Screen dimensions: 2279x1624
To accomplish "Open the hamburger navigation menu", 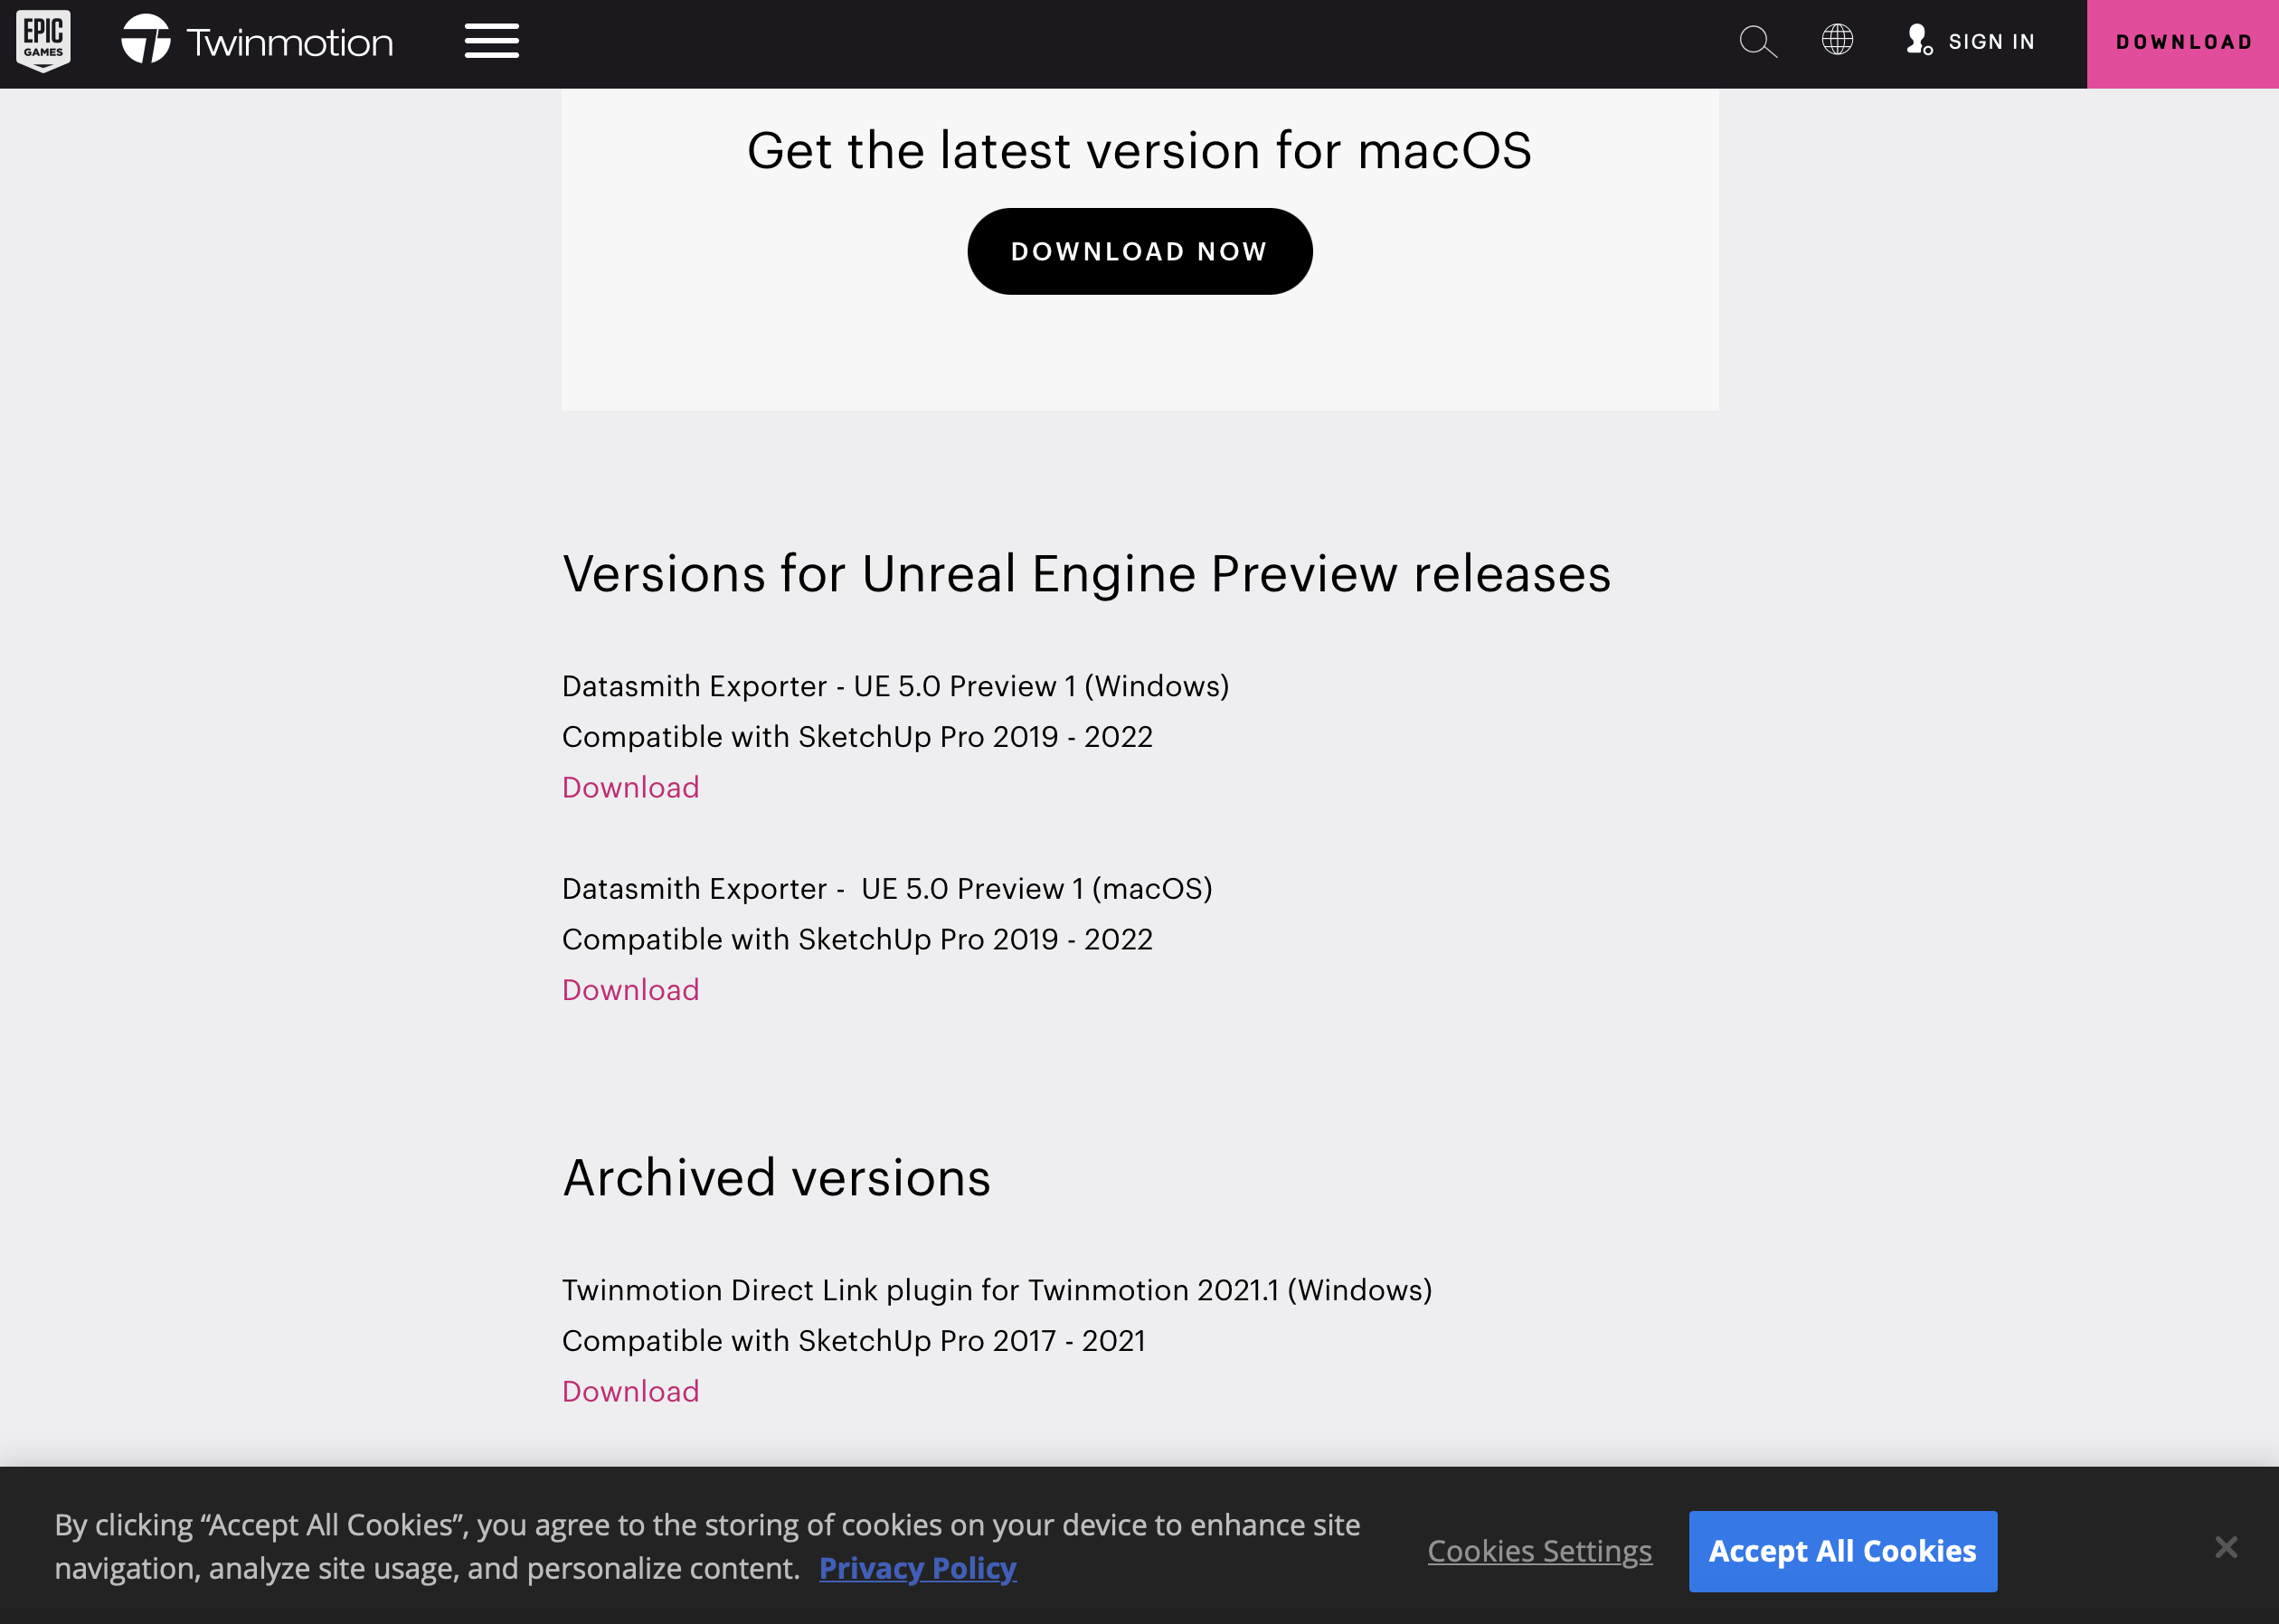I will tap(491, 42).
